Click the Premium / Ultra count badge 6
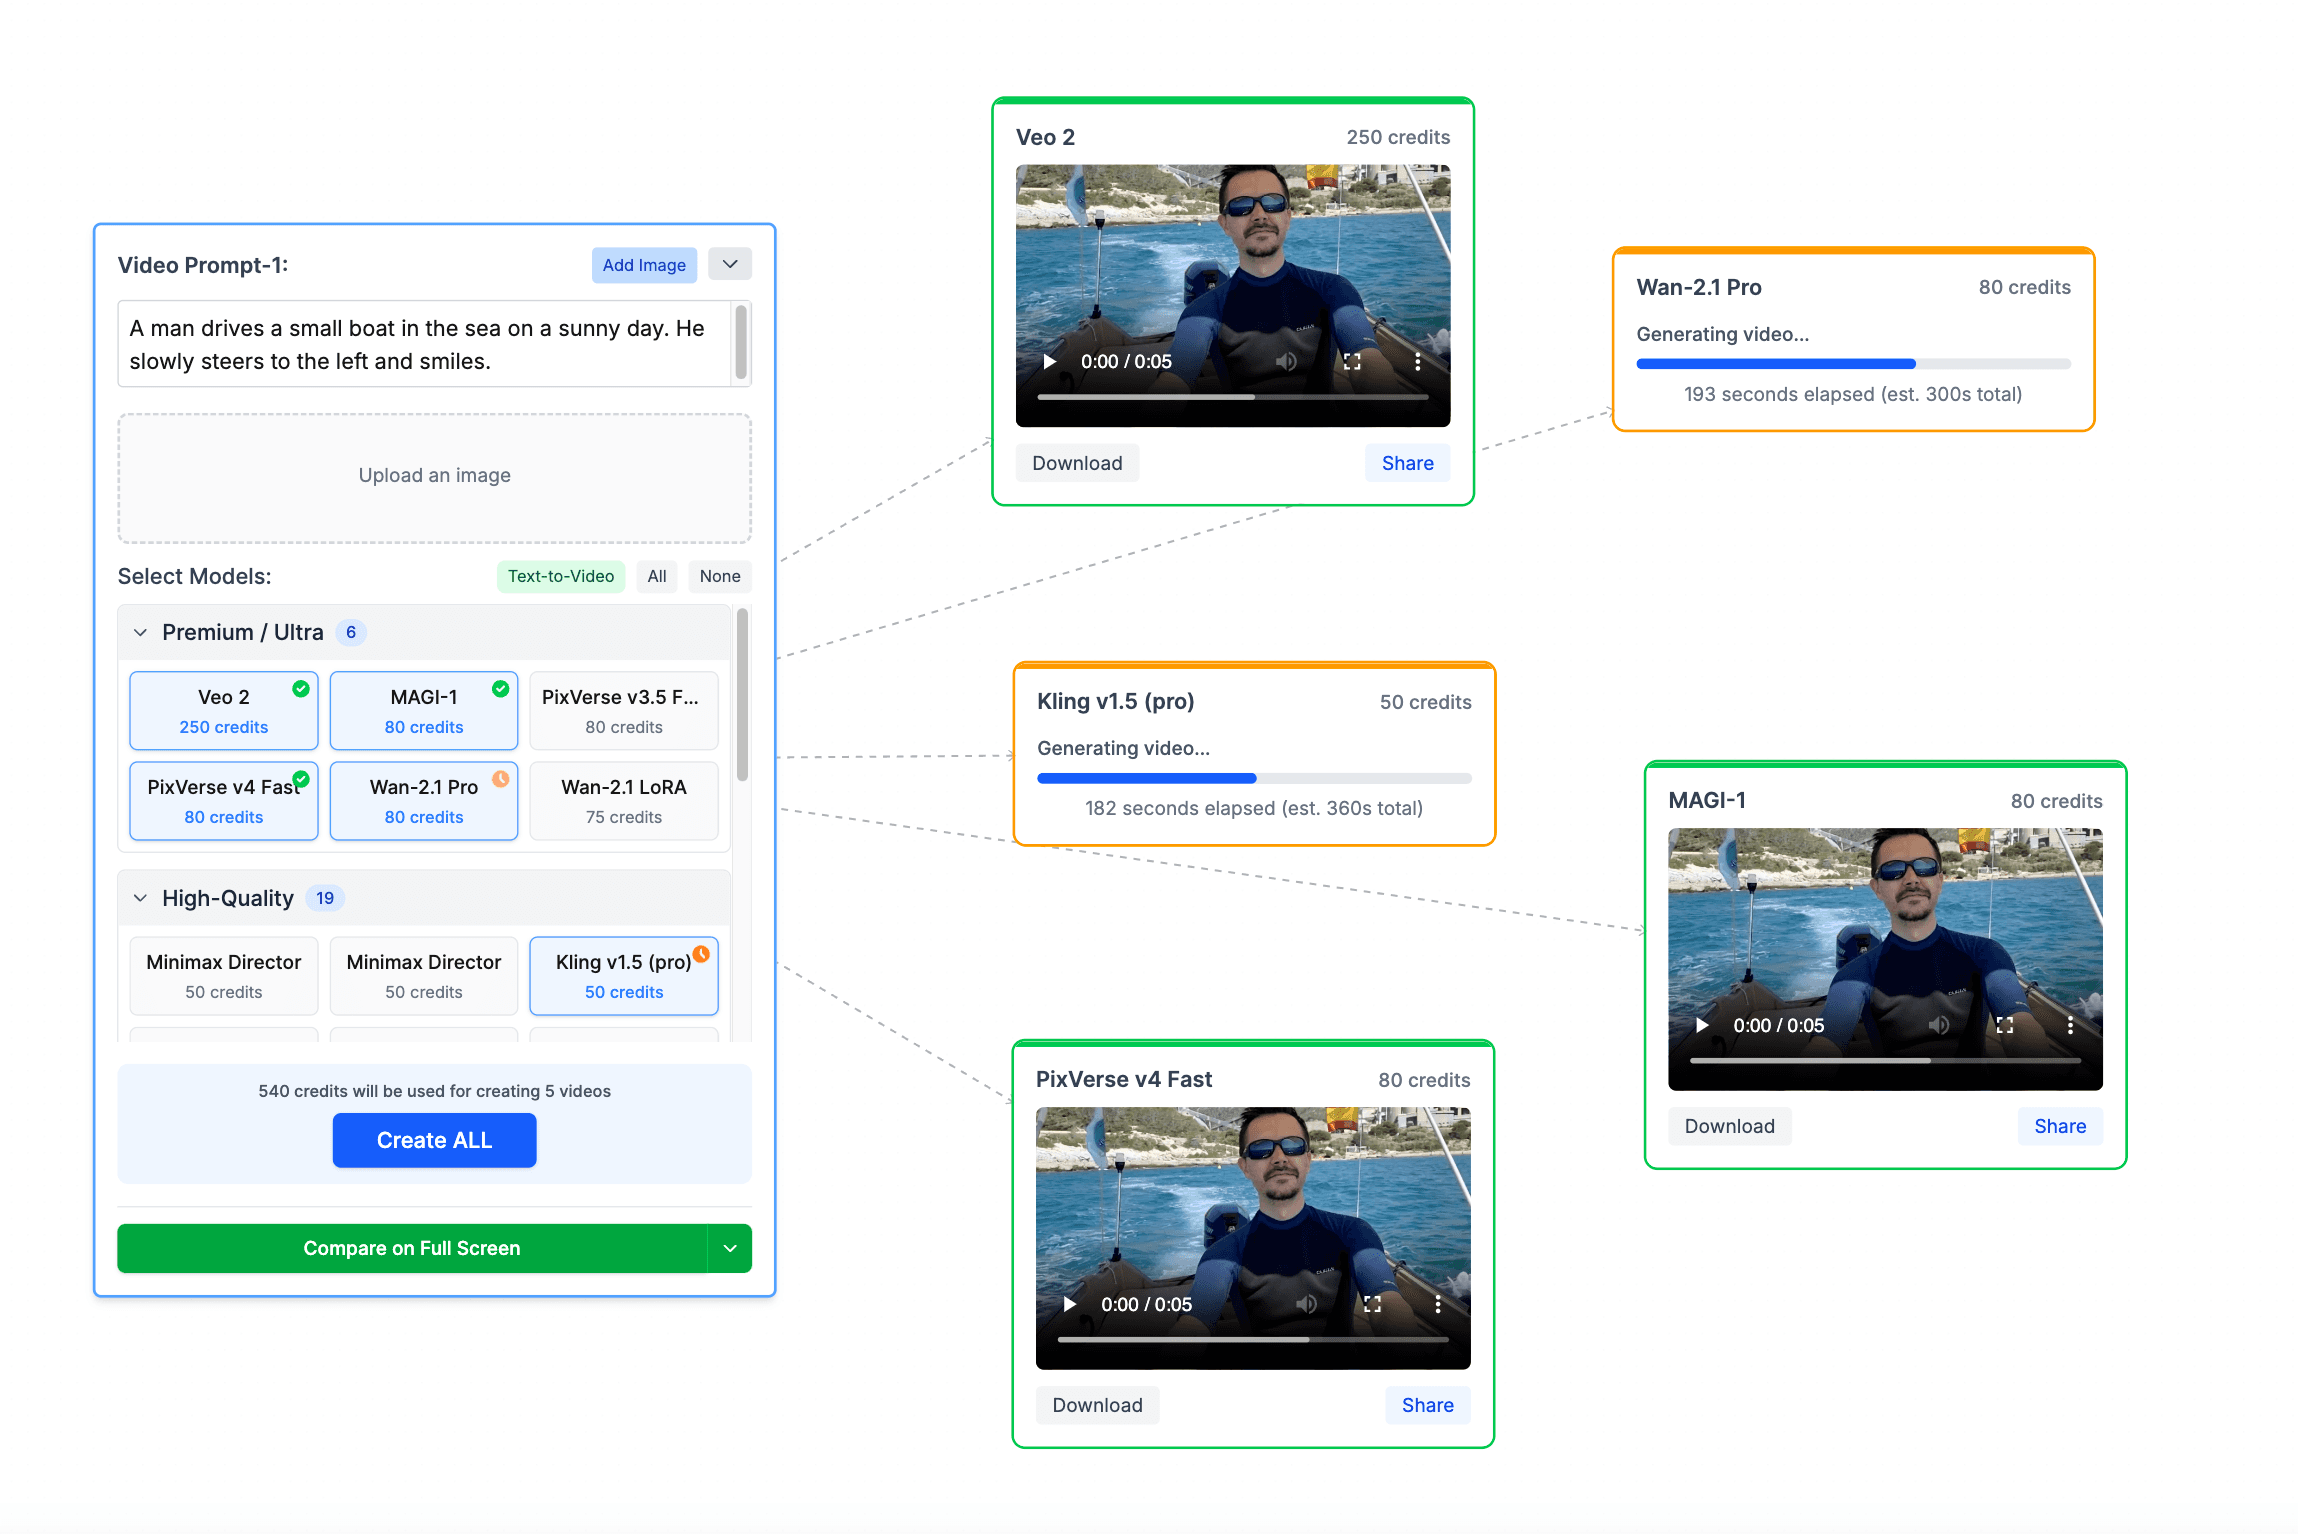This screenshot has width=2298, height=1534. pyautogui.click(x=351, y=632)
